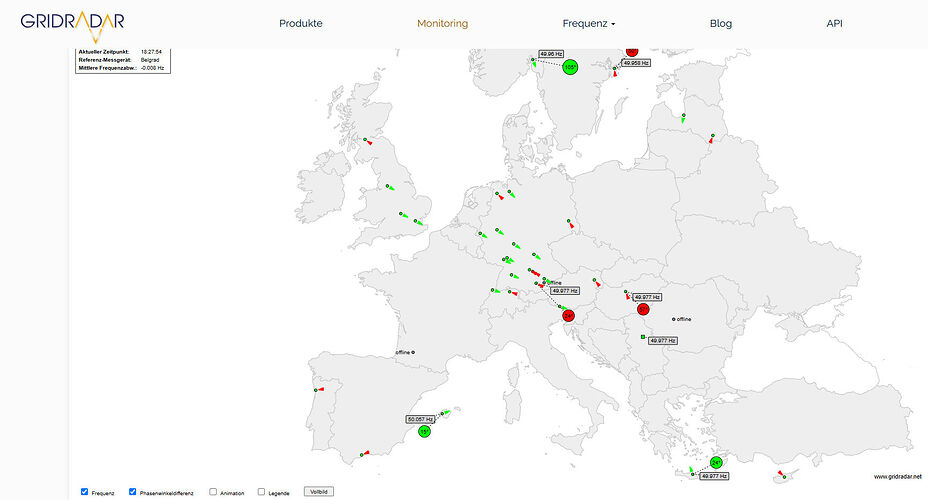
Task: Select the red marker in eastern Switzerland
Action: pos(513,292)
